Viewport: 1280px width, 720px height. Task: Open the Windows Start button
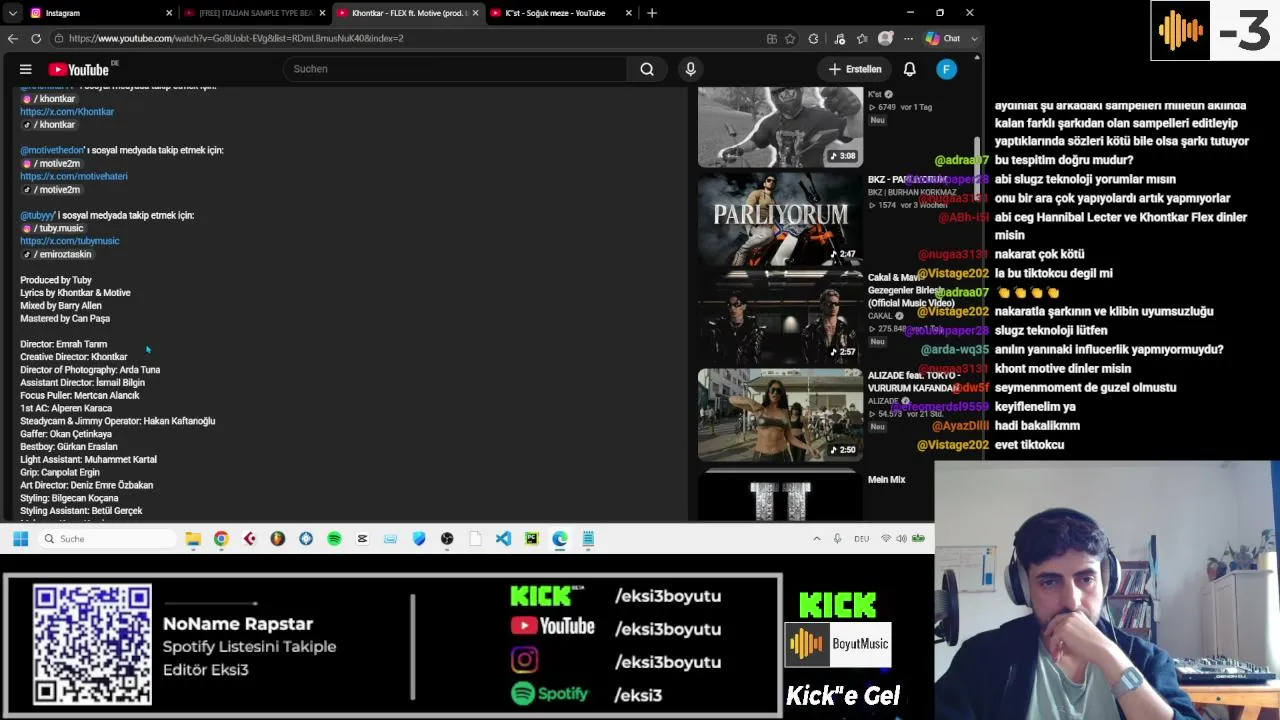20,539
